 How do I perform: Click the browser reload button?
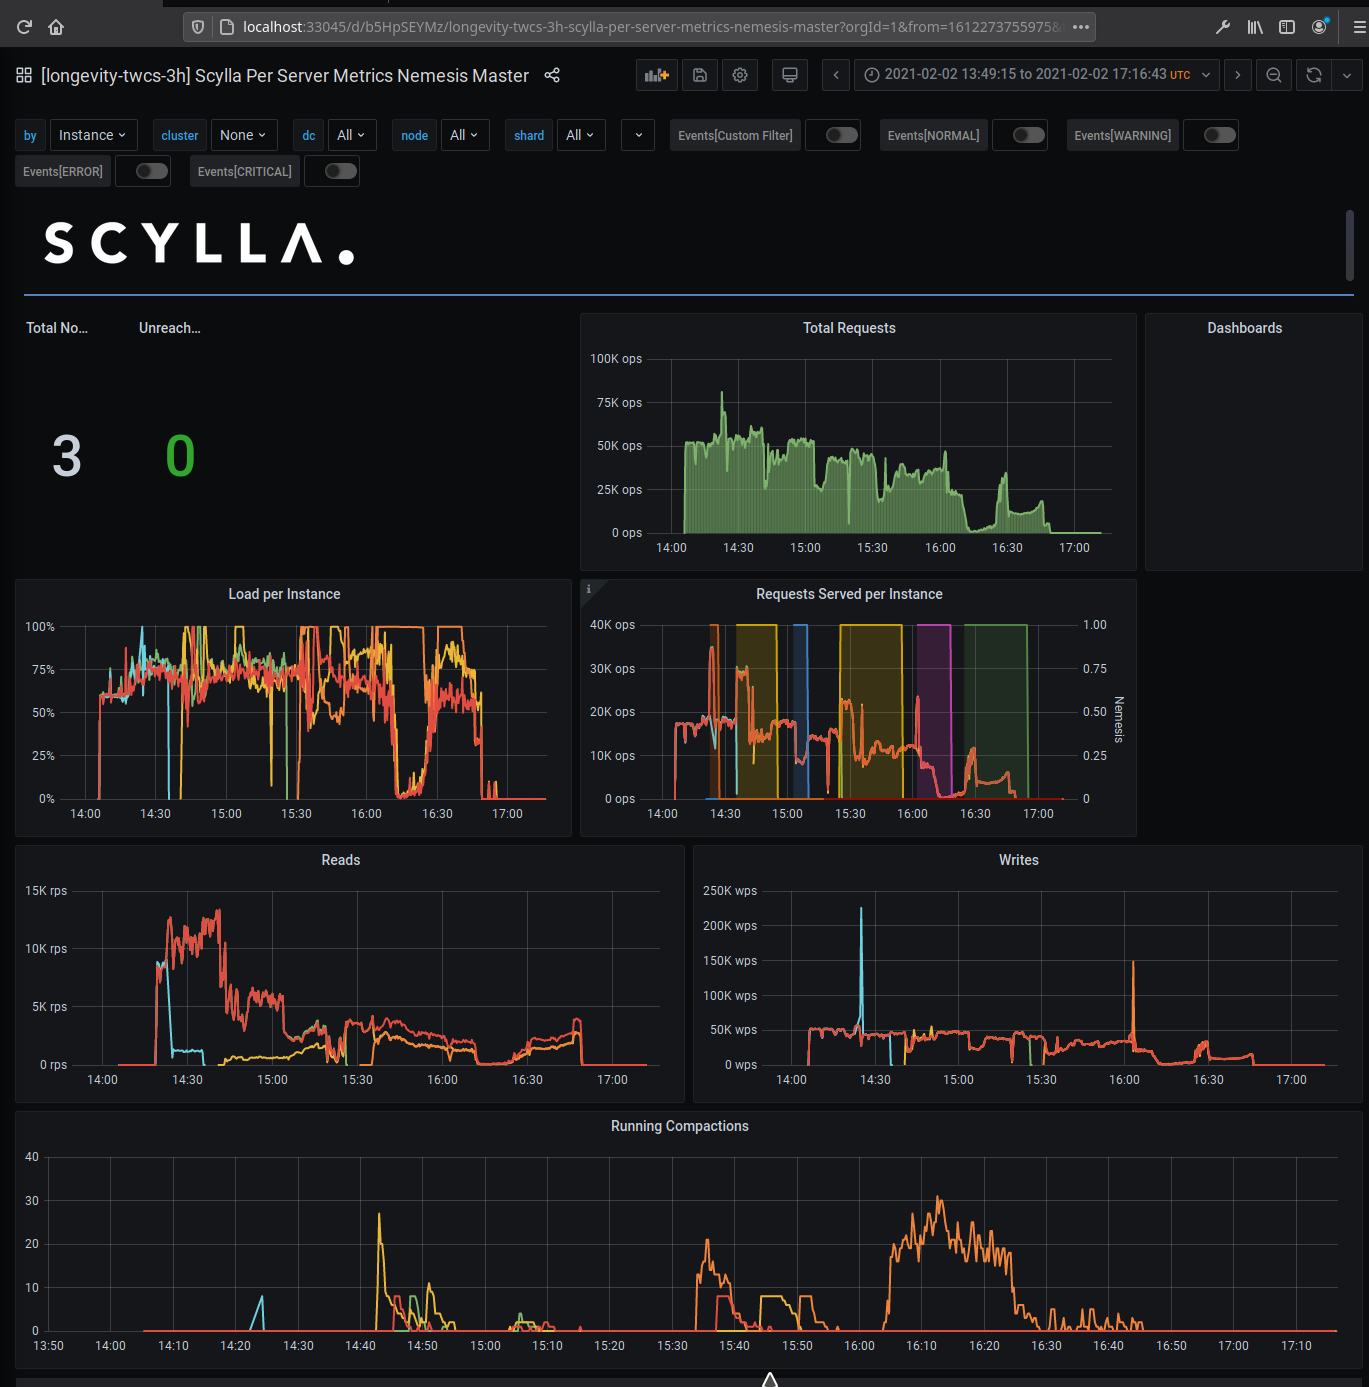tap(23, 27)
